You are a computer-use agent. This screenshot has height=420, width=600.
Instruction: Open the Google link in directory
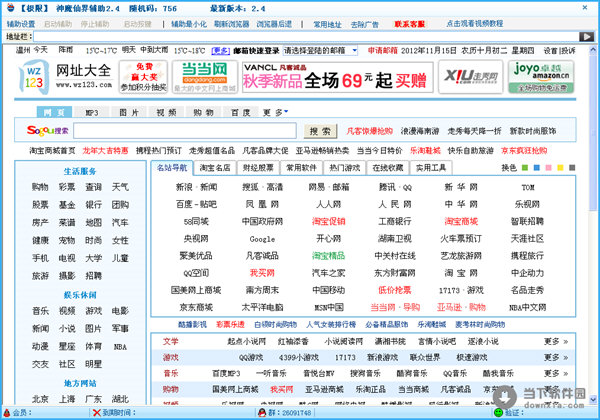click(262, 239)
